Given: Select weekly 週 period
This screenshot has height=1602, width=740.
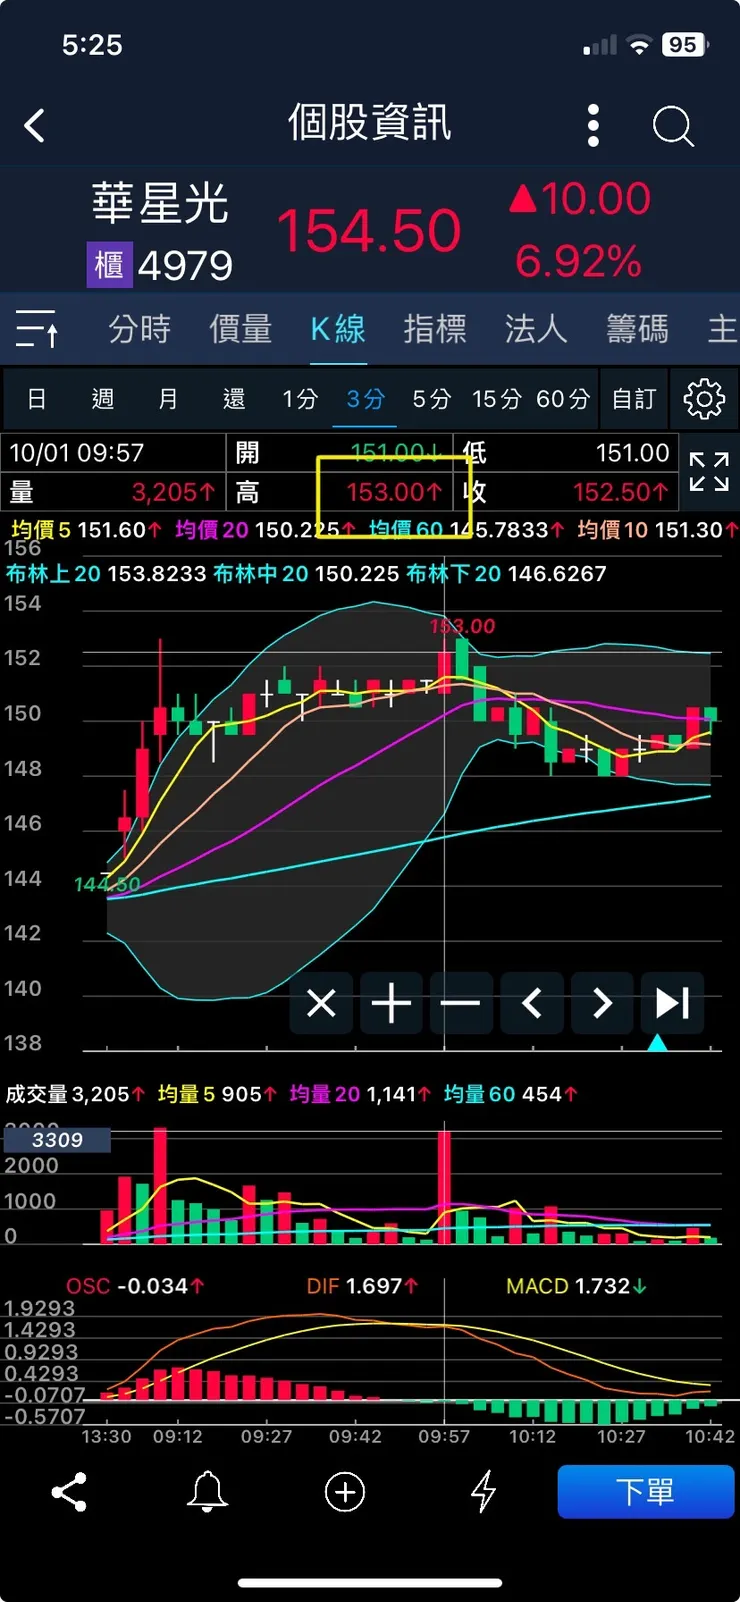Looking at the screenshot, I should click(x=102, y=399).
